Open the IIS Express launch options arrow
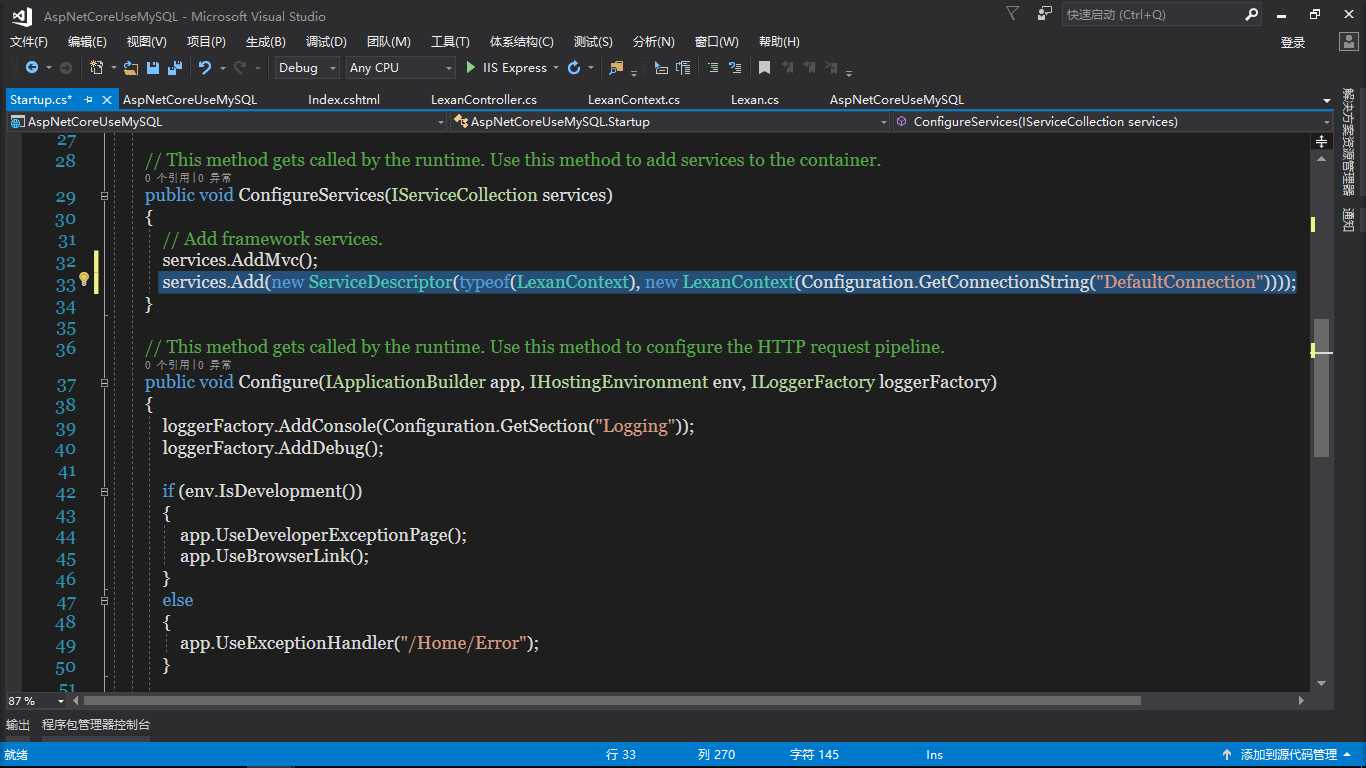Viewport: 1366px width, 768px height. (555, 68)
